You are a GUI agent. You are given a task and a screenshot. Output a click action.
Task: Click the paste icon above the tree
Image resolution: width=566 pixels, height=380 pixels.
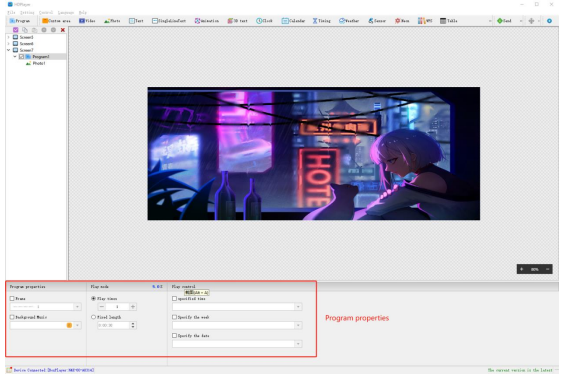coord(34,30)
